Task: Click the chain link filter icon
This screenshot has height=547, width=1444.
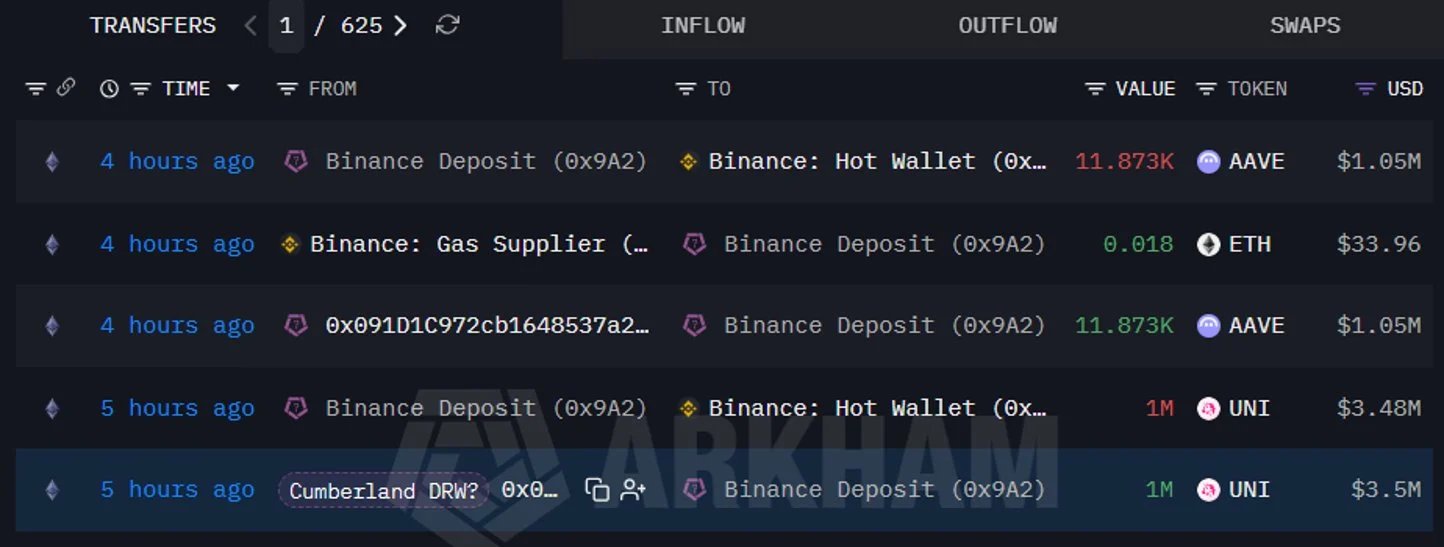Action: pos(65,88)
